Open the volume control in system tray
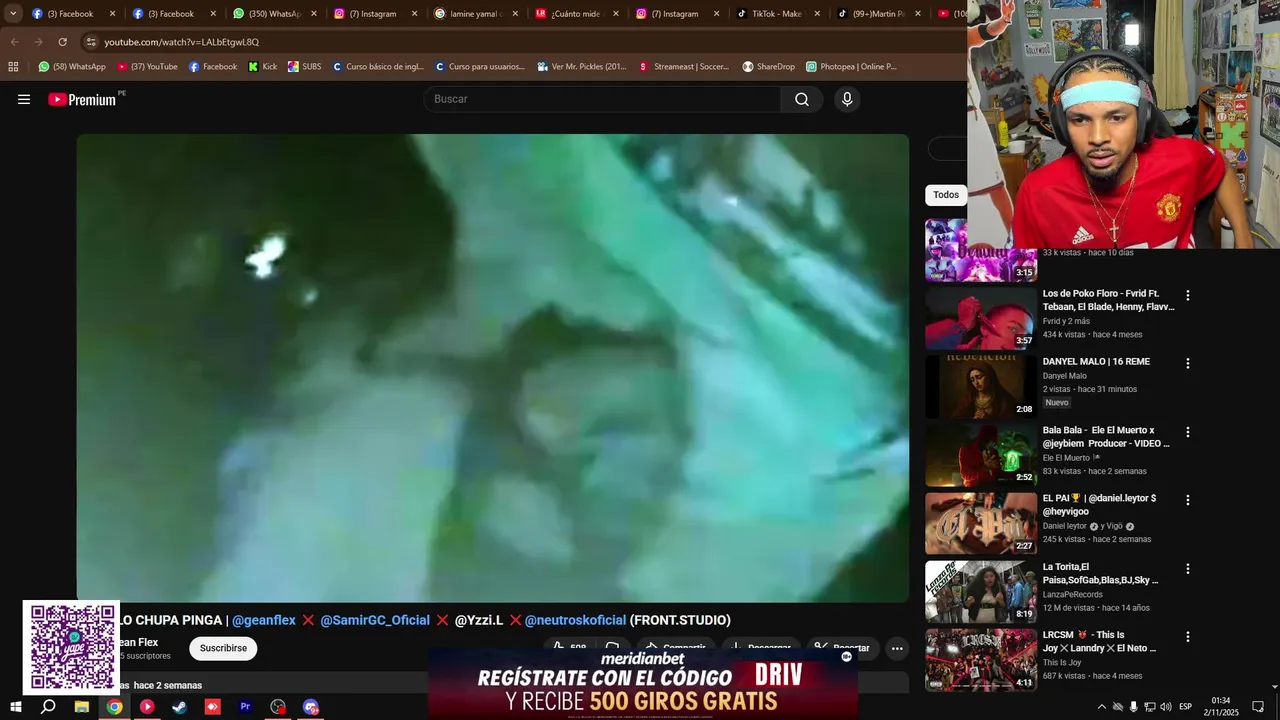This screenshot has height=720, width=1280. pyautogui.click(x=1165, y=707)
